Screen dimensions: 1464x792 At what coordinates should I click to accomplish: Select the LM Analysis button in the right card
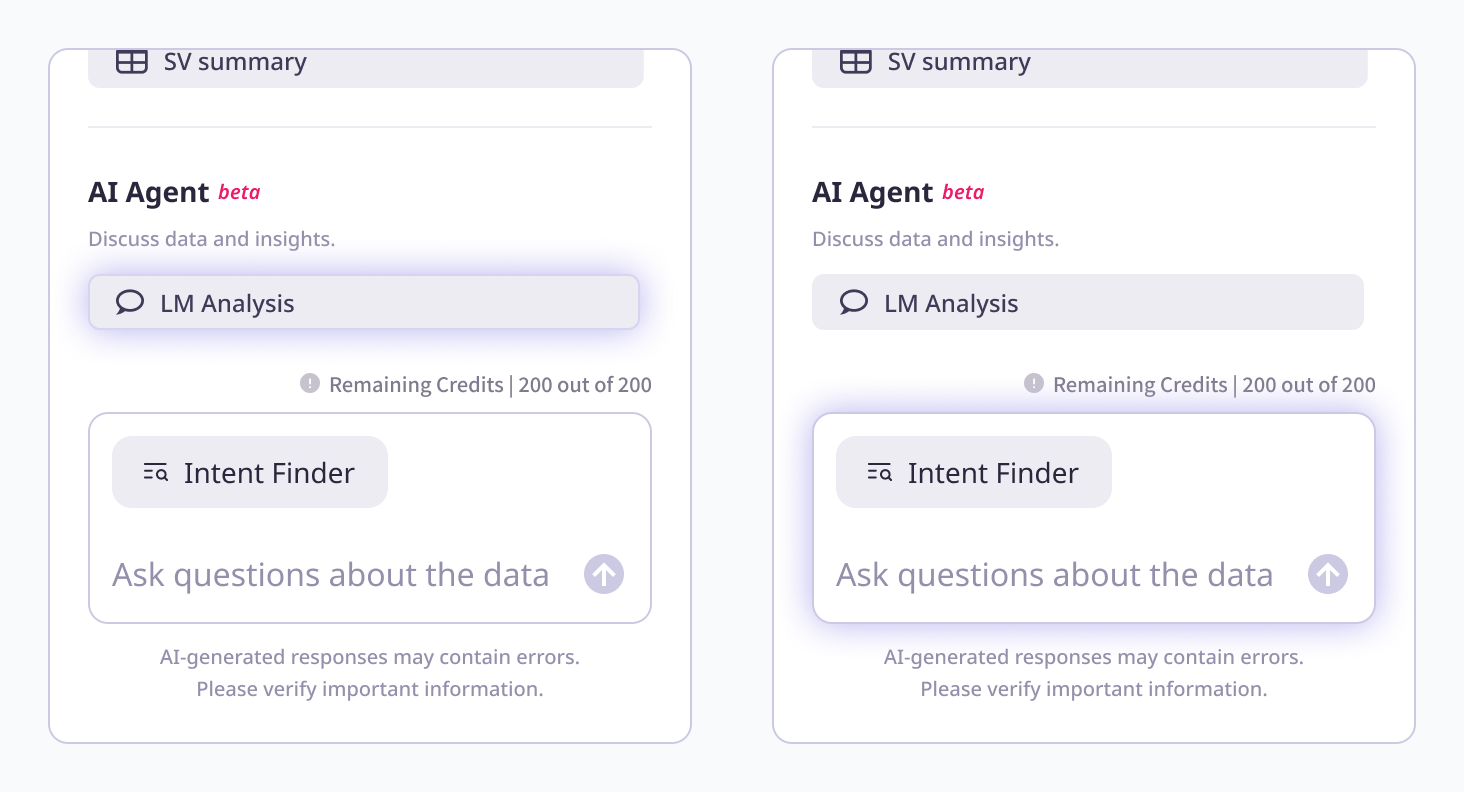(1088, 302)
